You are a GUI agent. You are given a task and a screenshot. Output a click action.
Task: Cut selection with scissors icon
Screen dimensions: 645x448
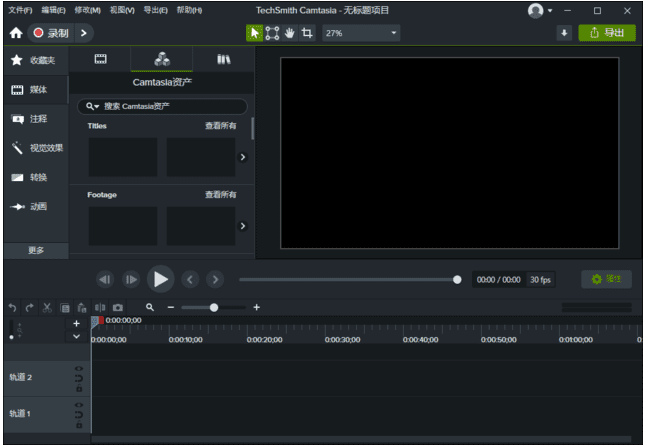point(47,307)
